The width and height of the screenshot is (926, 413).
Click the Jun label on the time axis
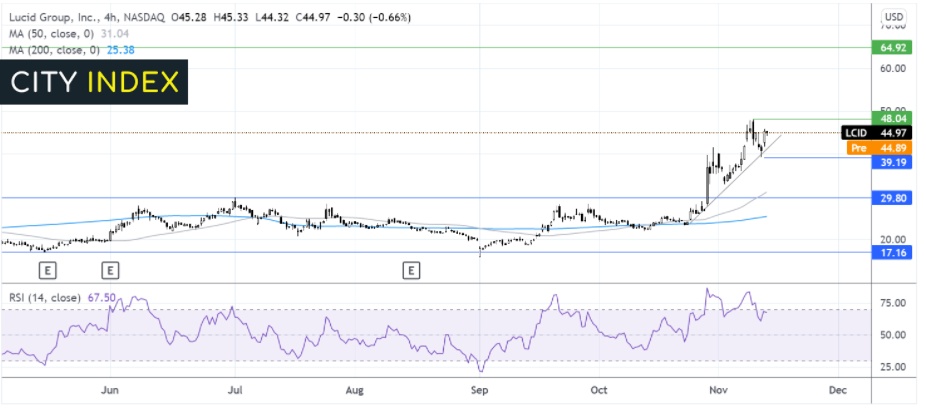click(x=110, y=391)
